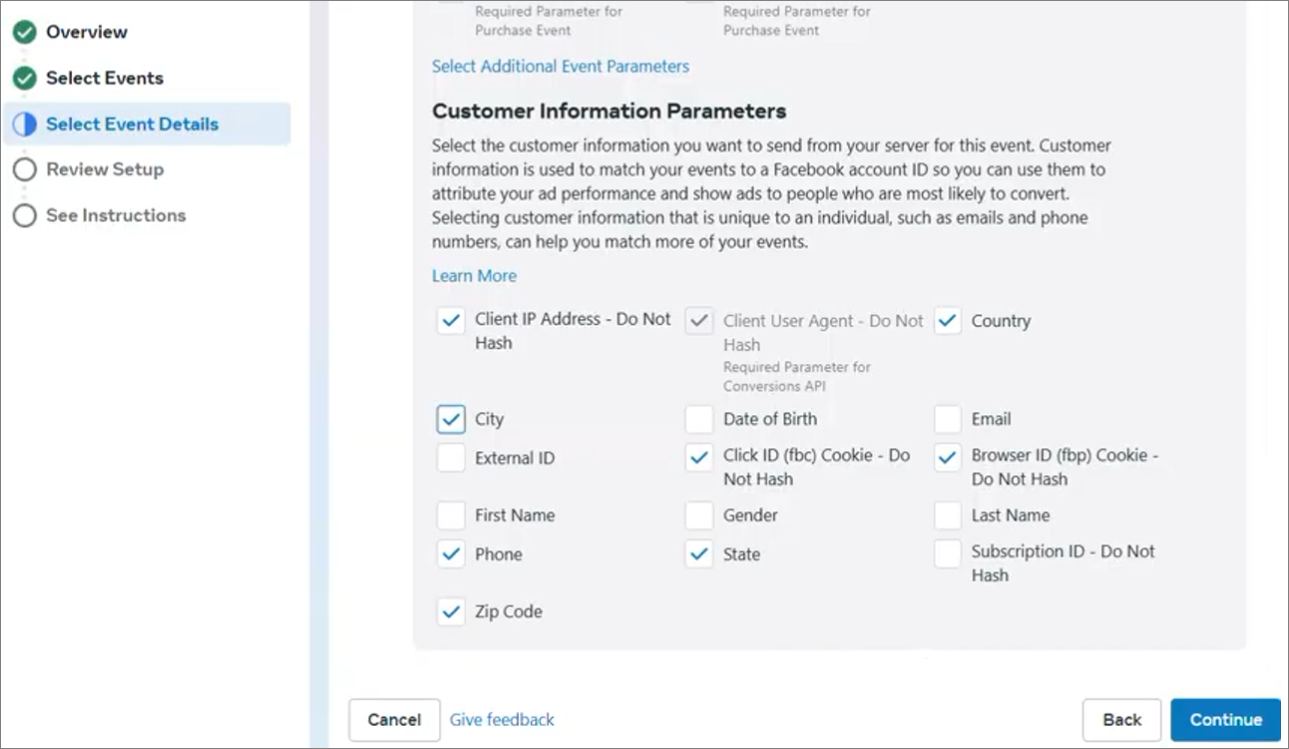The width and height of the screenshot is (1289, 749).
Task: Click the half-filled Select Event Details step icon
Action: [24, 124]
